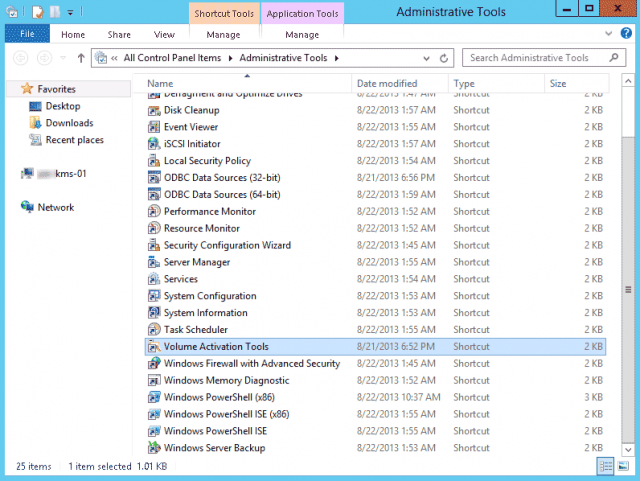Open the recent locations dropdown arrow

[63, 59]
